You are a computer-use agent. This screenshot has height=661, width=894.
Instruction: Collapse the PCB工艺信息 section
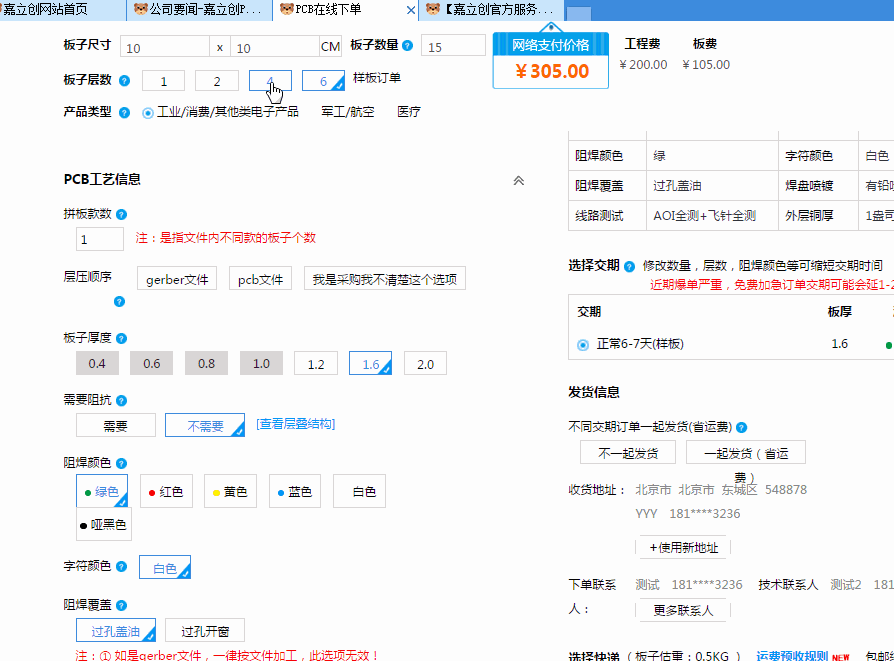pos(518,180)
